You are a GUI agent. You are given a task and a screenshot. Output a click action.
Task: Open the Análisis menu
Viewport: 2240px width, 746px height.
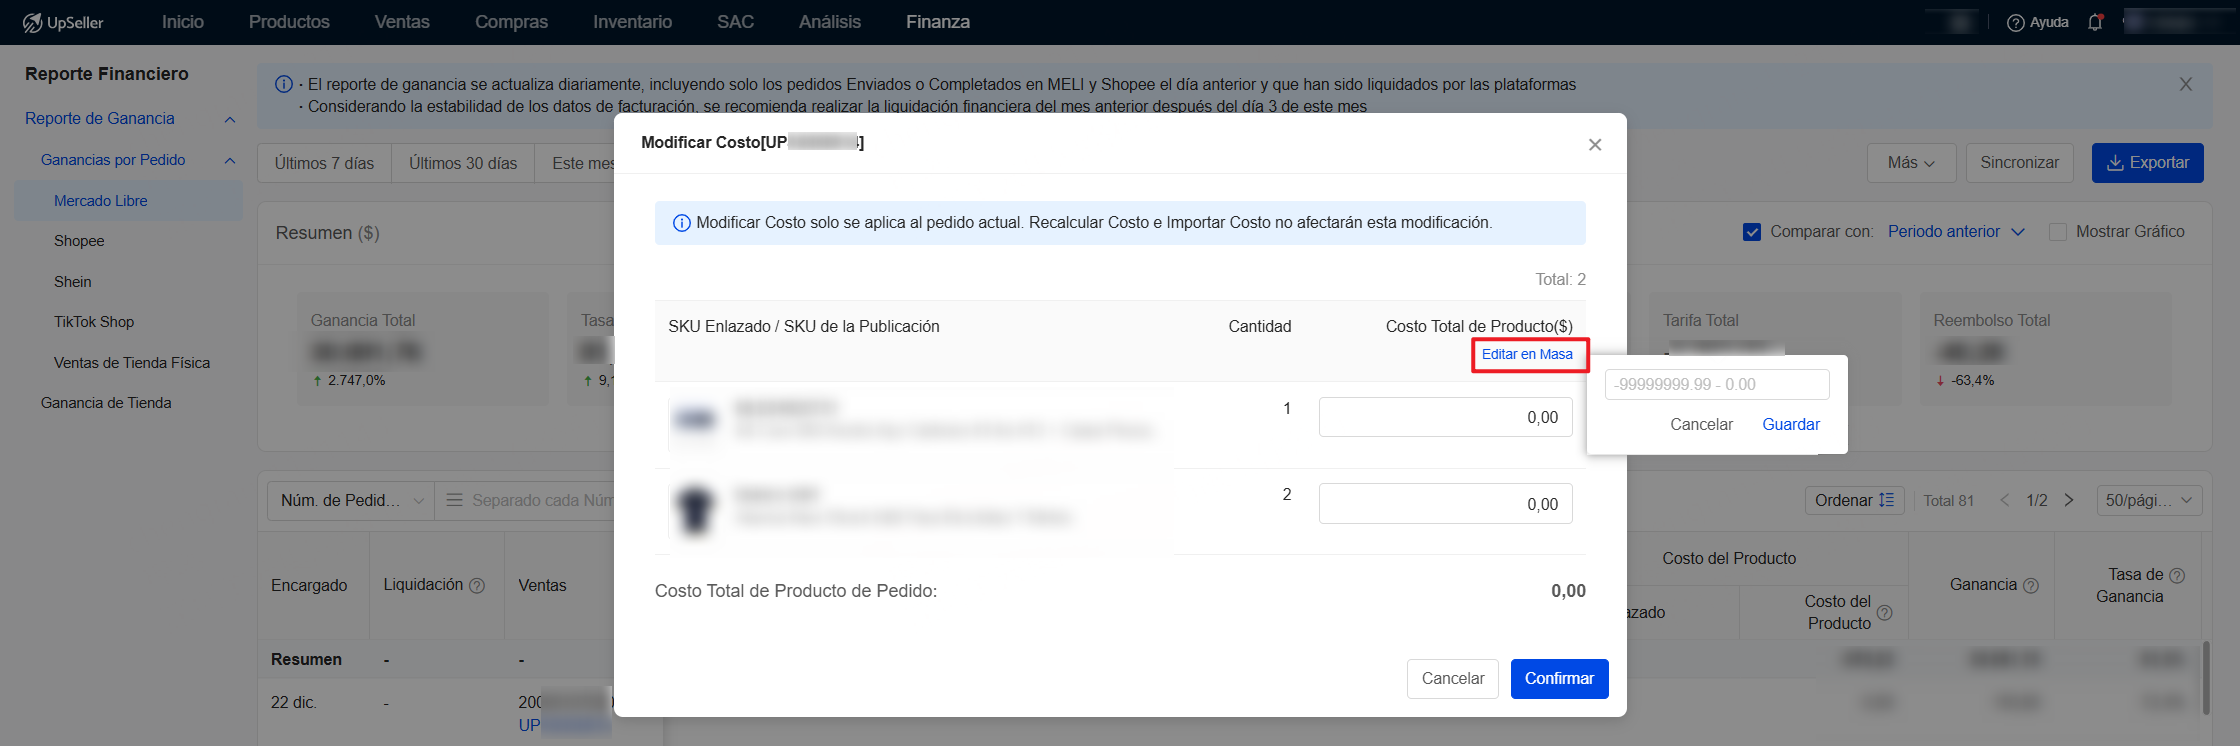point(829,22)
